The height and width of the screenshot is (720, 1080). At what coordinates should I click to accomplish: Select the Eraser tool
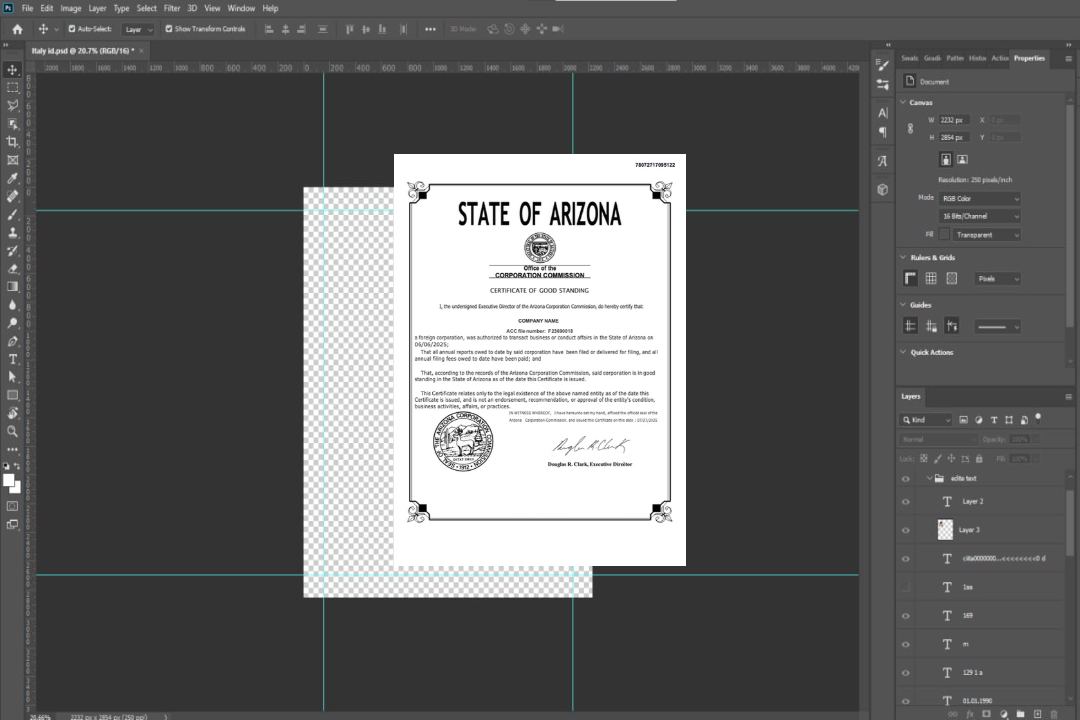[x=12, y=269]
